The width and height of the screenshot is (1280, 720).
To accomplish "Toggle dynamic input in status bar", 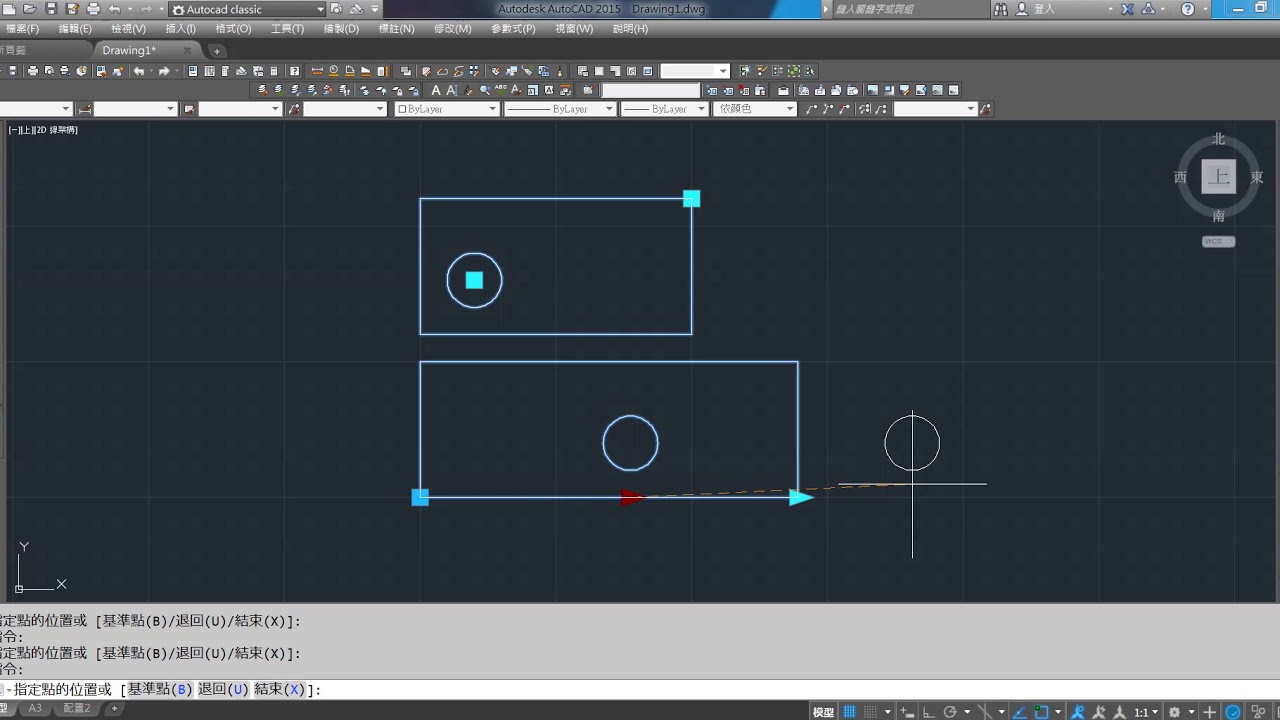I will tap(906, 712).
